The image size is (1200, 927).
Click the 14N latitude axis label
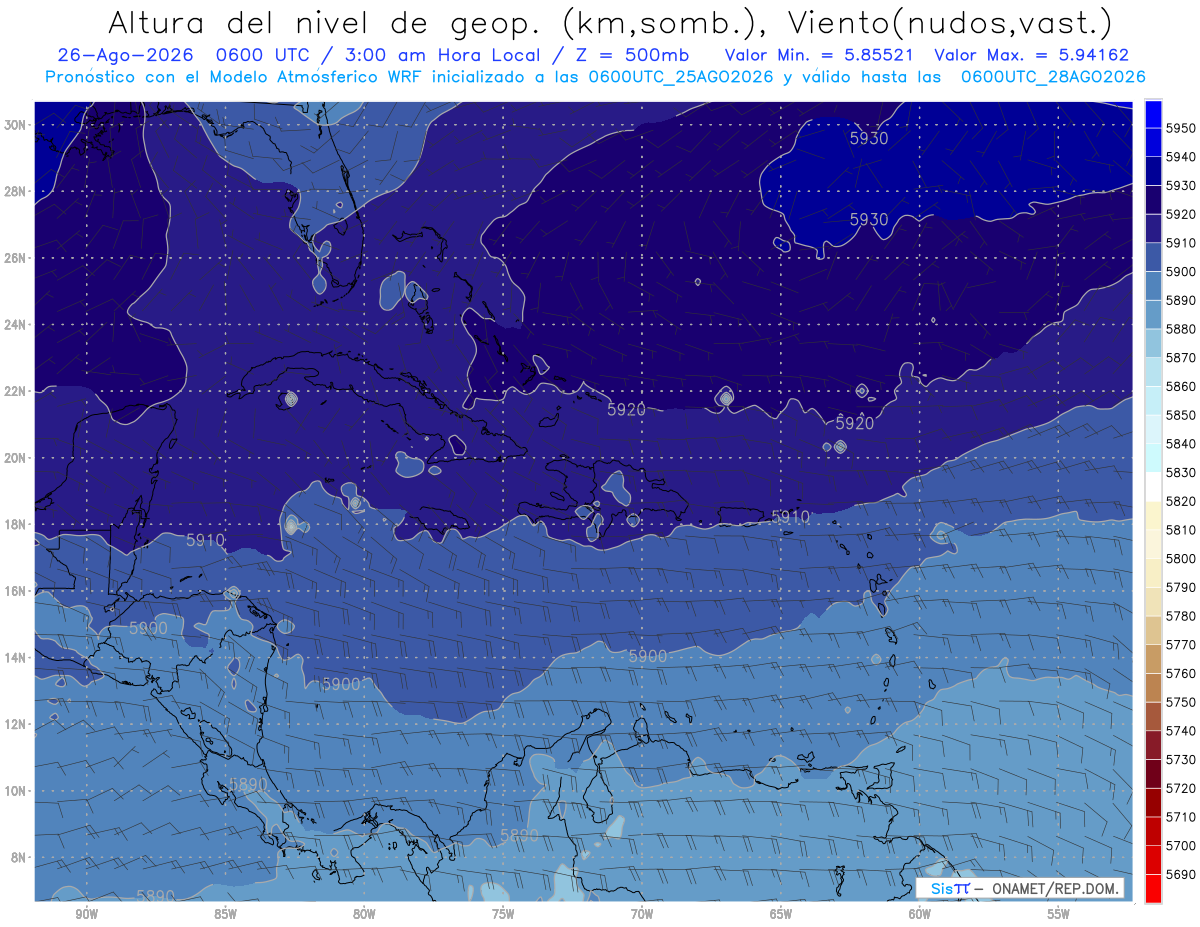[15, 657]
